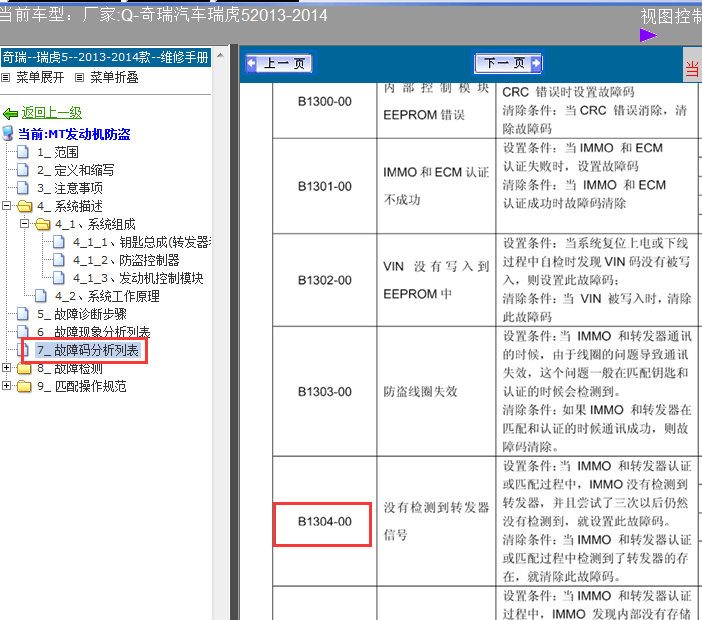Screen dimensions: 702x620
Task: Click folder icon of 8_故障检测
Action: coord(24,369)
